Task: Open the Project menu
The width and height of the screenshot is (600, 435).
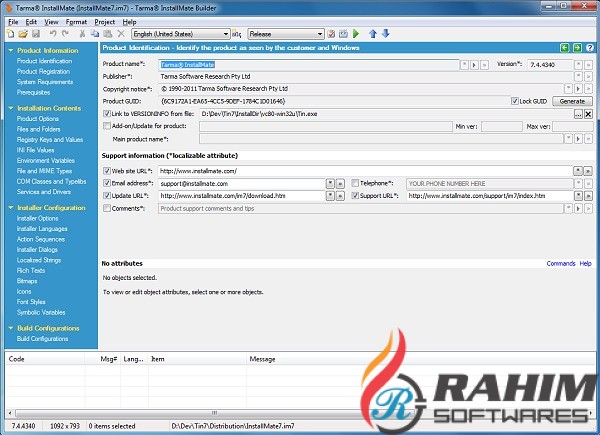Action: pyautogui.click(x=104, y=22)
